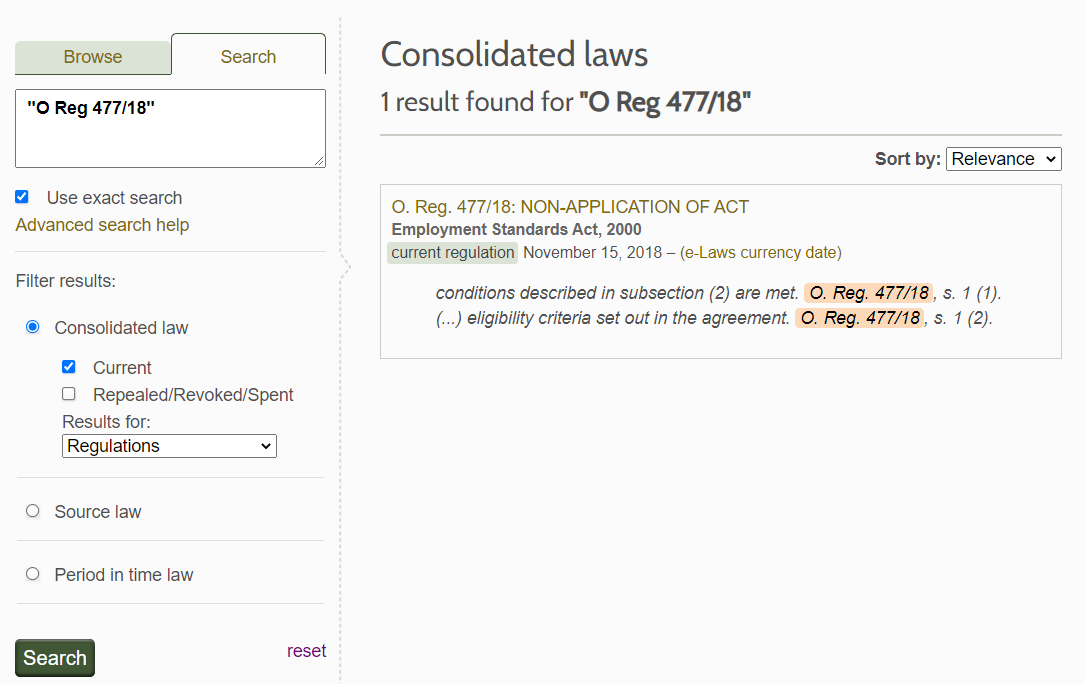This screenshot has height=684, width=1086.
Task: Open the Sort by Relevance dropdown
Action: (x=1003, y=158)
